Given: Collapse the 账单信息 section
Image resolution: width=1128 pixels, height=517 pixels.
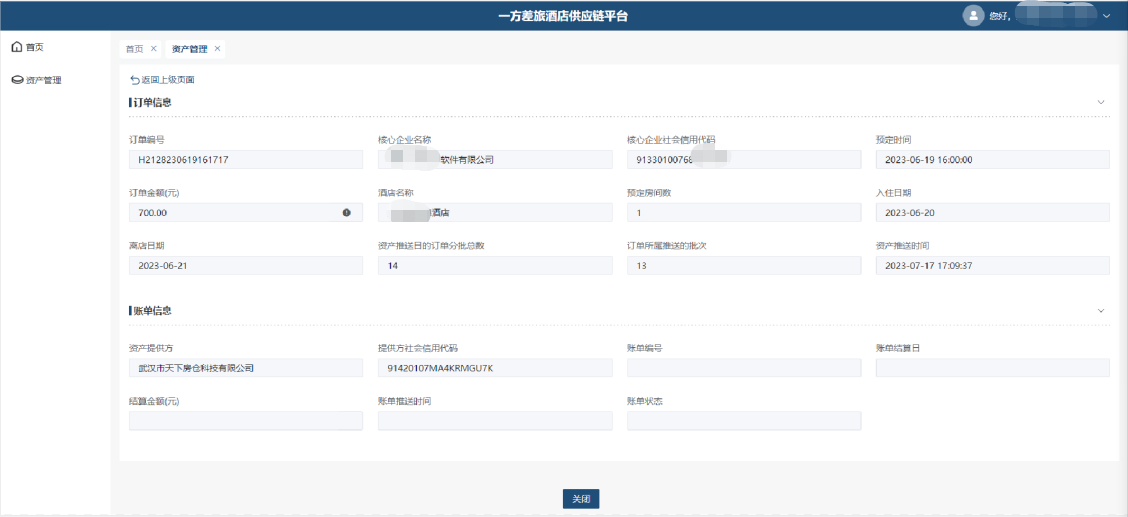Looking at the screenshot, I should 1101,311.
